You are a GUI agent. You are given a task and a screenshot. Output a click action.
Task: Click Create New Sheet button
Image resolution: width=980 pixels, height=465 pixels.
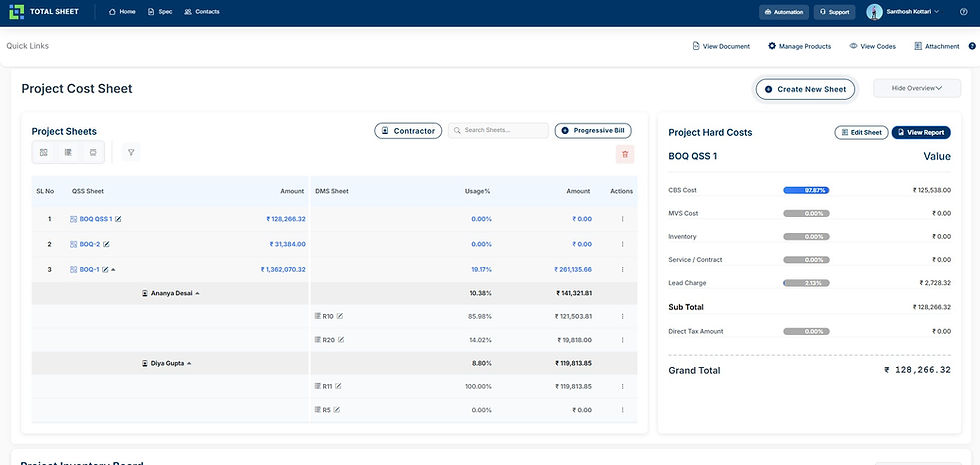pos(805,89)
